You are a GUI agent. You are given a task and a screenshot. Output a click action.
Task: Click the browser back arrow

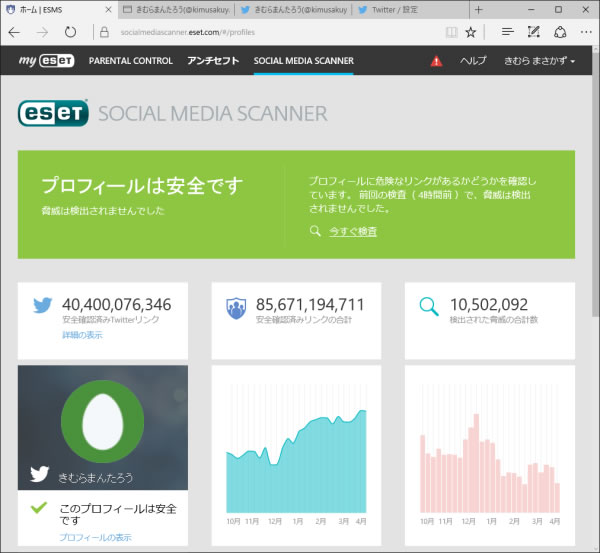(14, 32)
